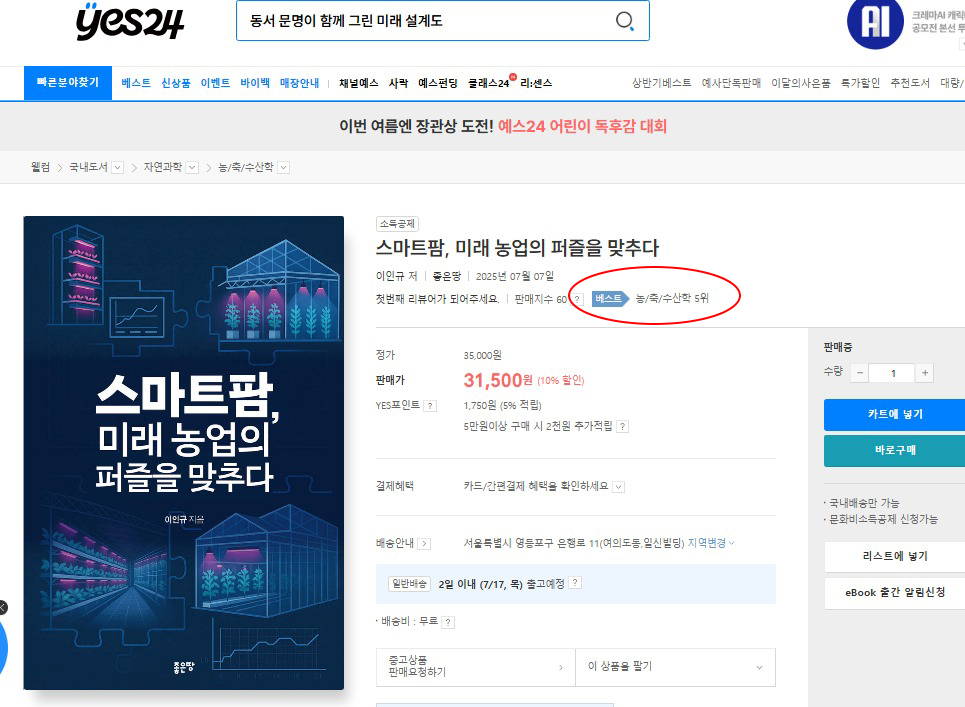
Task: Go to the 신상품 menu
Action: click(x=176, y=83)
